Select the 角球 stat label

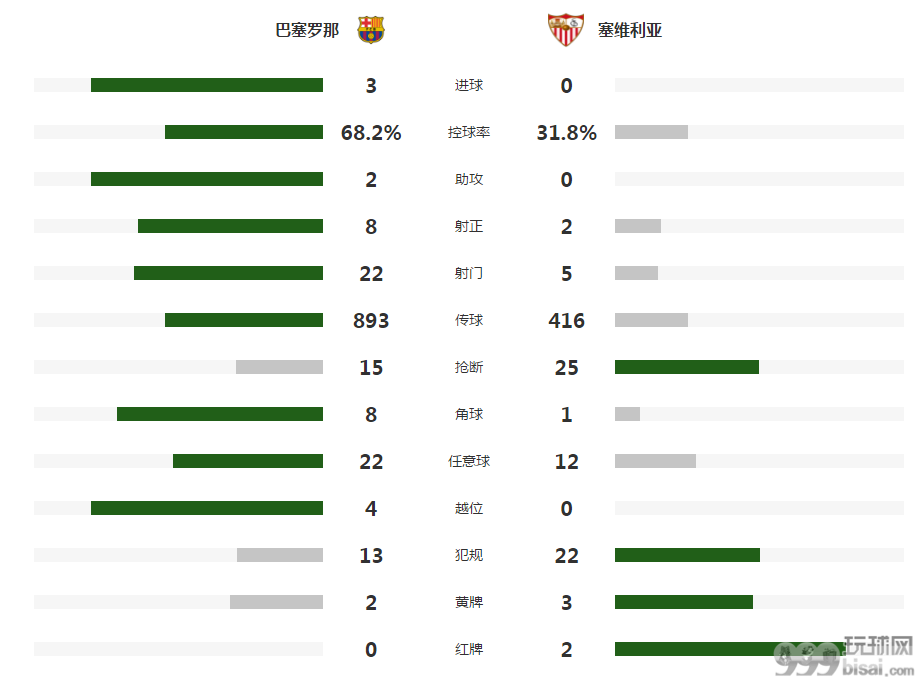469,414
